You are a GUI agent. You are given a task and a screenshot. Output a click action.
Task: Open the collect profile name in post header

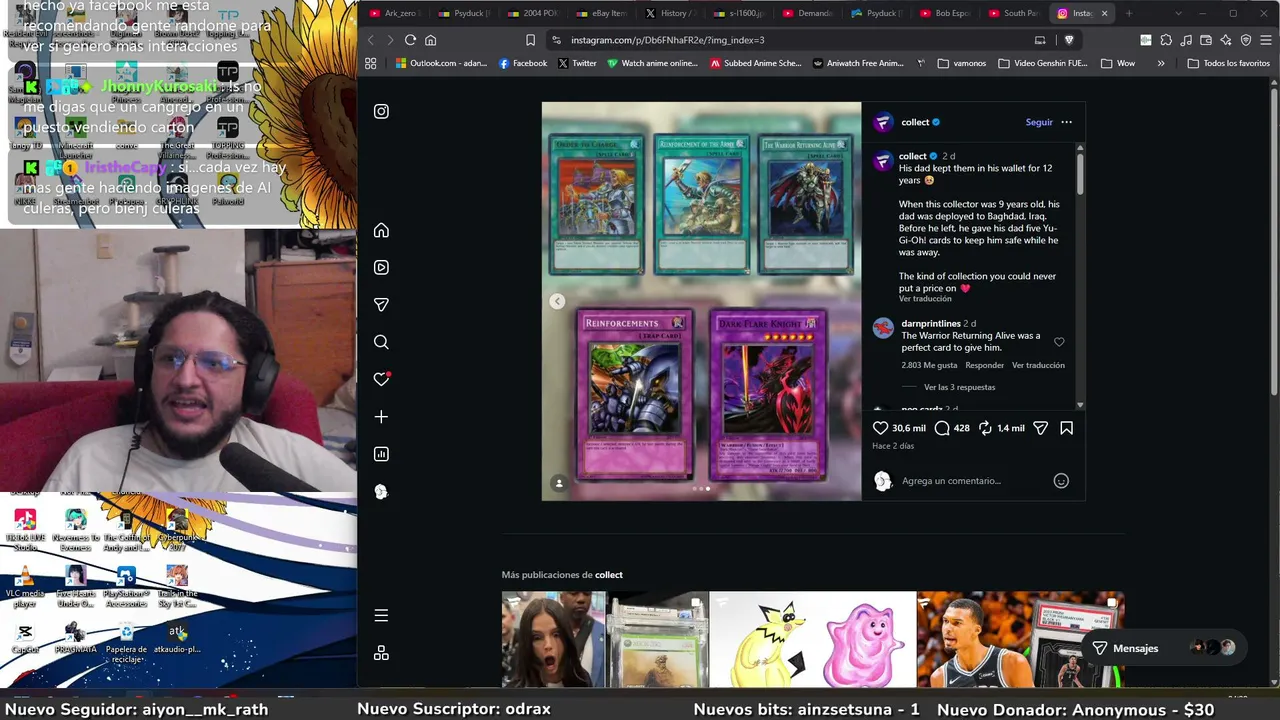[915, 122]
